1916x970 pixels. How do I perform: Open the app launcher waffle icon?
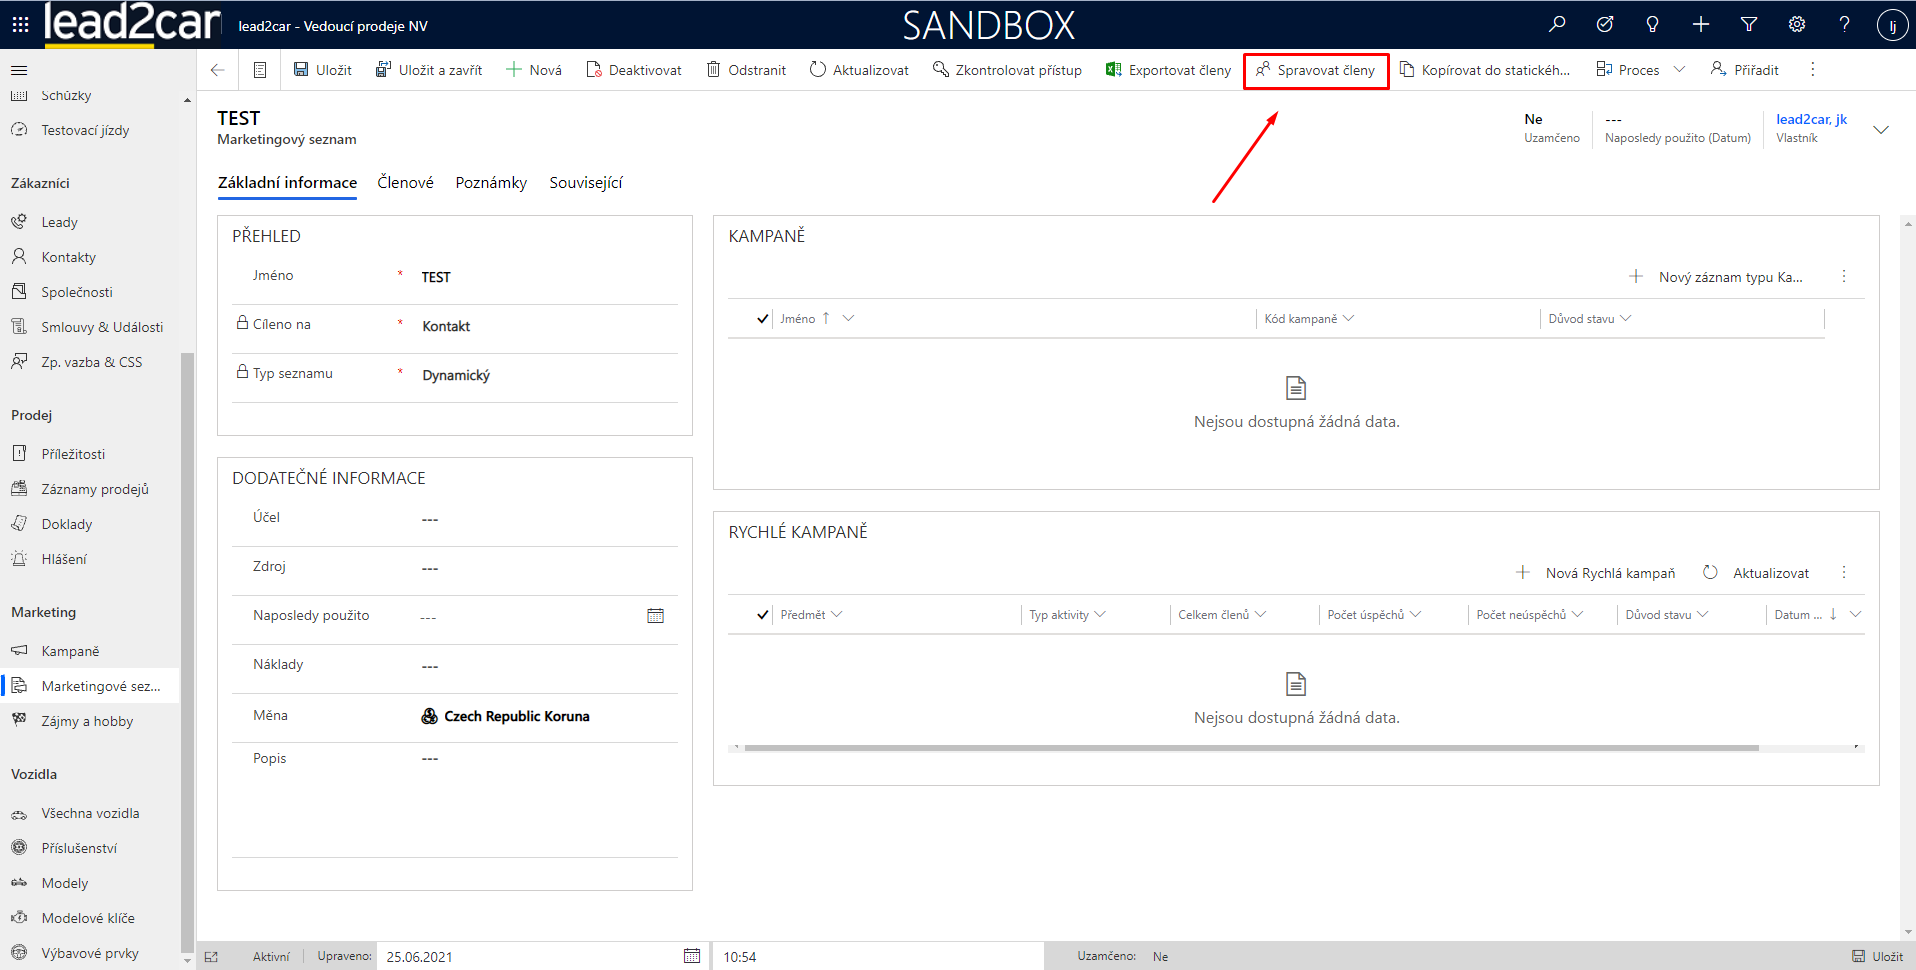coord(20,24)
